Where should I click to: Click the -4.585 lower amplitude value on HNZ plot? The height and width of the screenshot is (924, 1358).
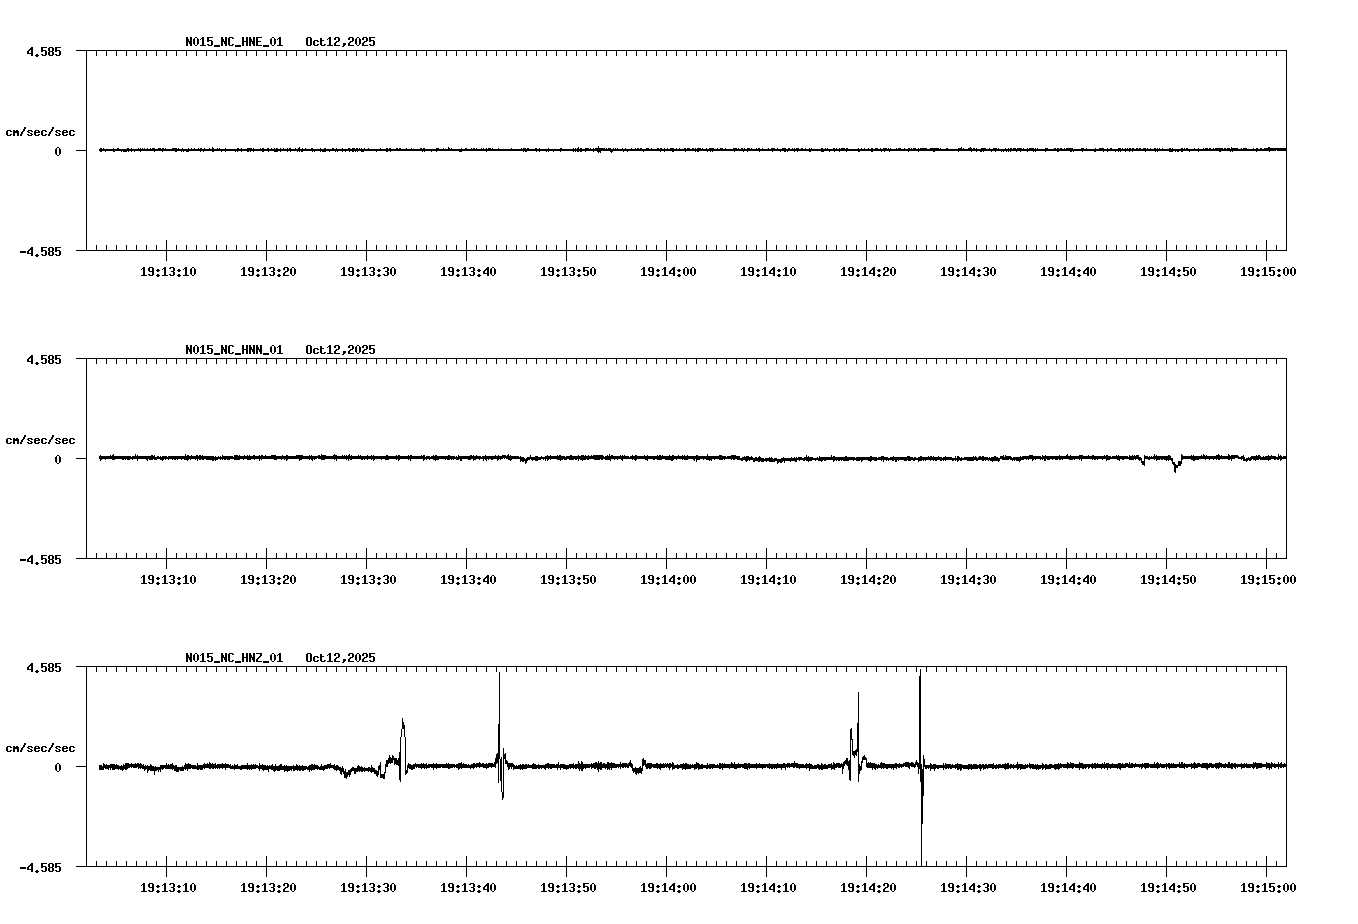point(41,869)
